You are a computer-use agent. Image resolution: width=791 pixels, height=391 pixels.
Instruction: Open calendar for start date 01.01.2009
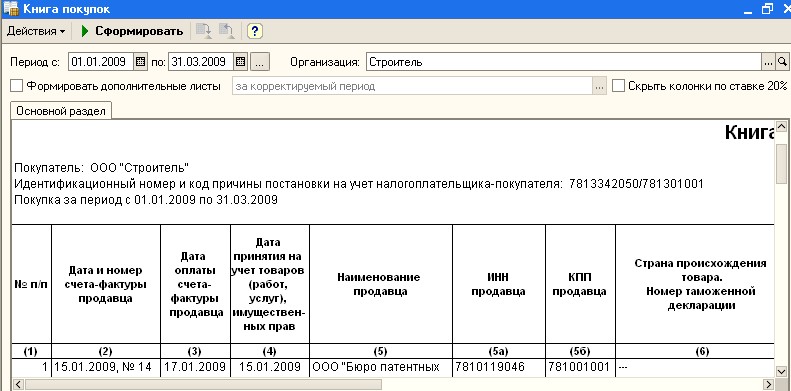[x=141, y=62]
